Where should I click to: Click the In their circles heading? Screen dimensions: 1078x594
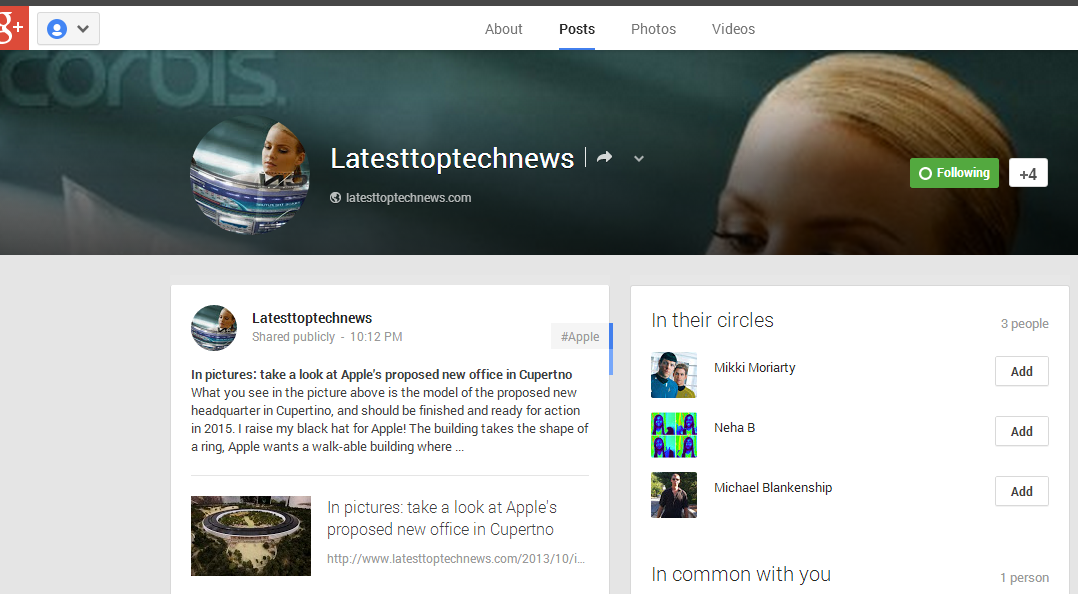point(712,320)
